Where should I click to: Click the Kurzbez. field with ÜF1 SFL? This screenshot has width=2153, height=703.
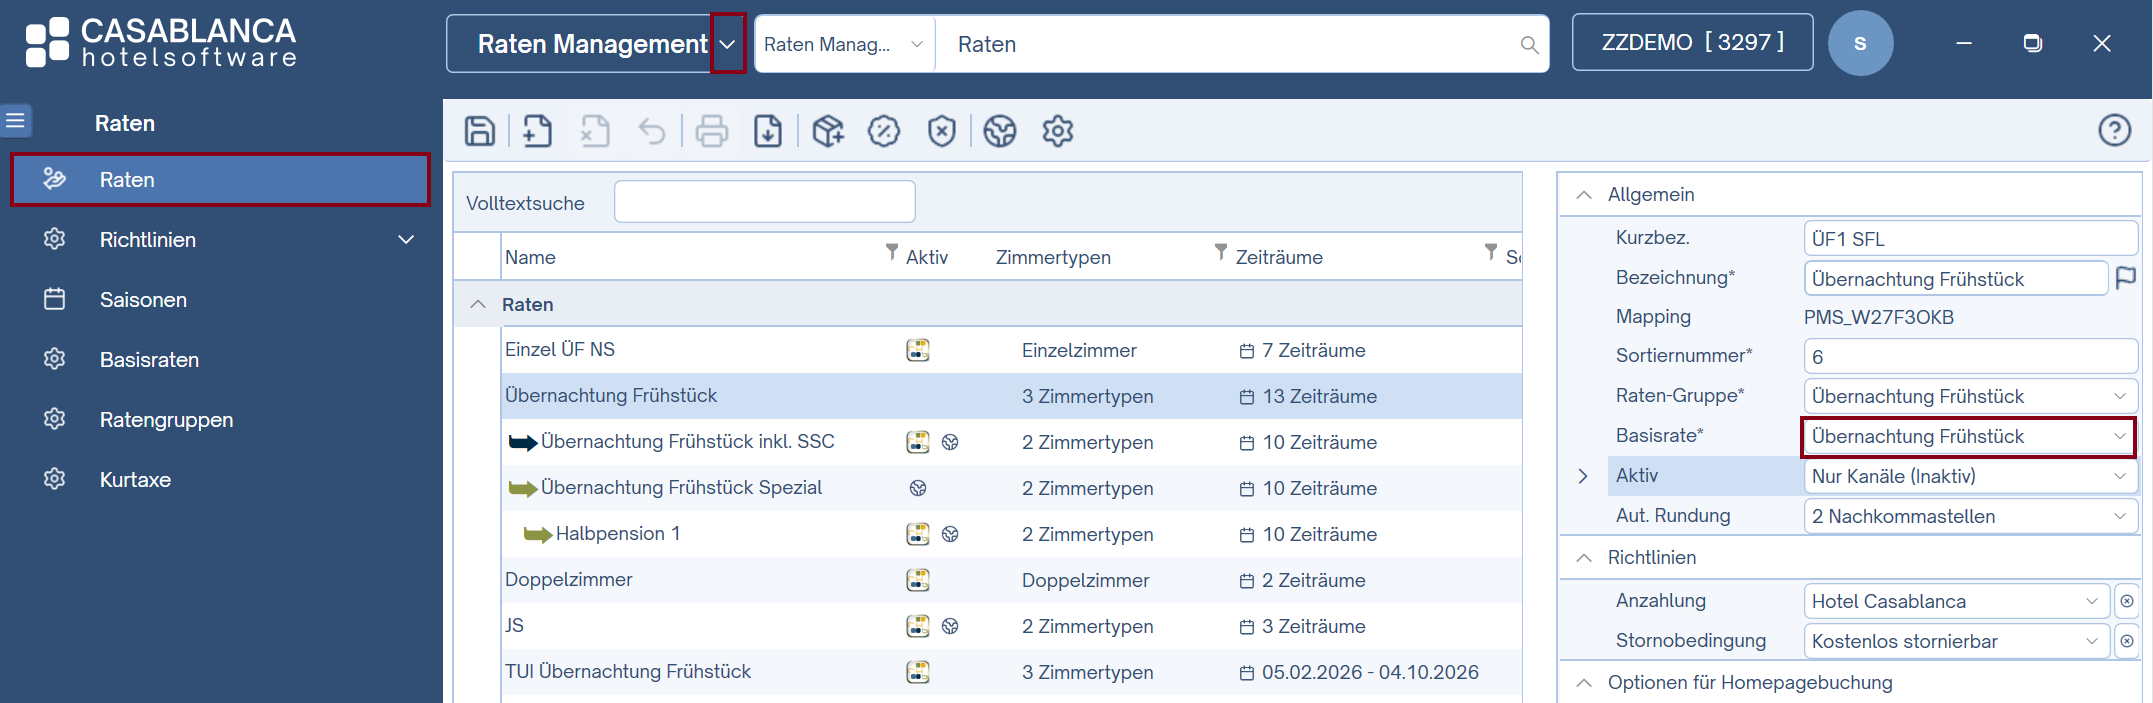click(x=1970, y=239)
